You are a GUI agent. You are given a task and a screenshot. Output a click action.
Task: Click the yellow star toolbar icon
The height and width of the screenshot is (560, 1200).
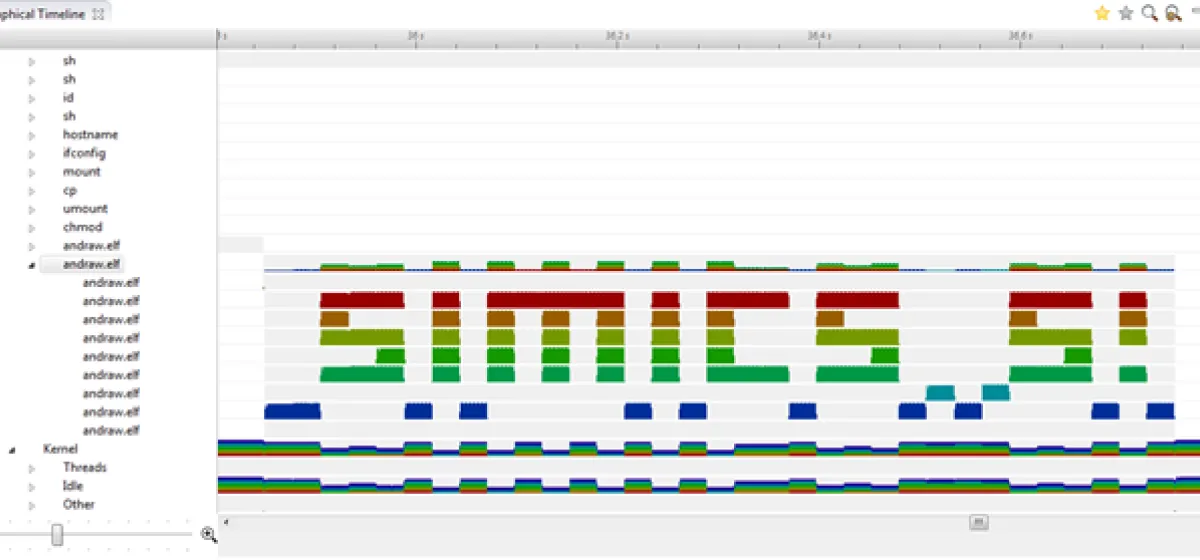pos(1102,13)
